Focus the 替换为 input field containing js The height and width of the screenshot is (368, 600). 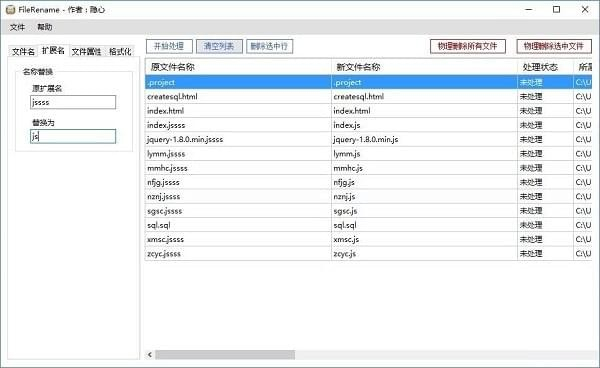point(73,136)
